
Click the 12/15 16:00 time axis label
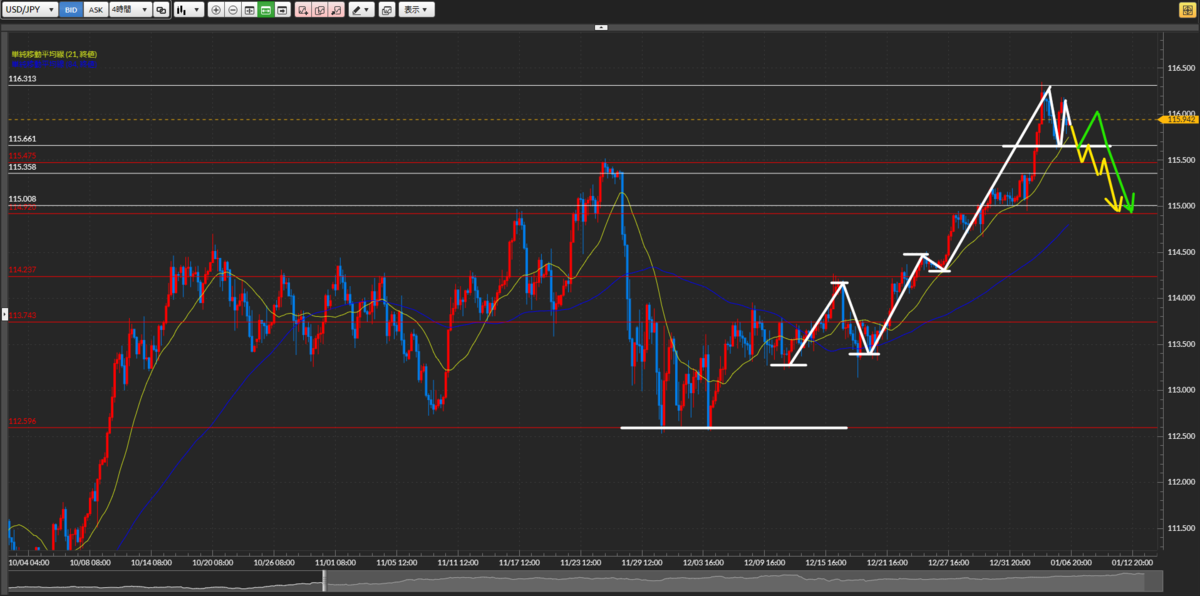click(826, 562)
